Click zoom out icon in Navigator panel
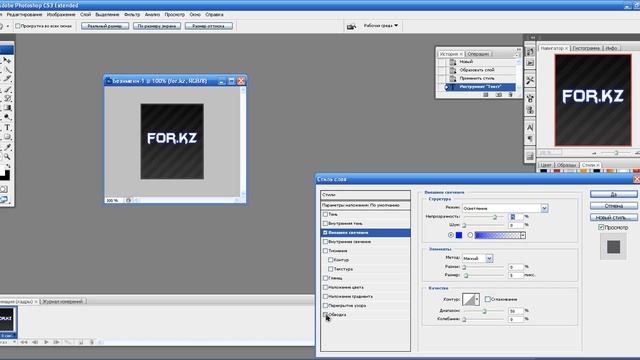The height and width of the screenshot is (360, 640). pyautogui.click(x=594, y=153)
